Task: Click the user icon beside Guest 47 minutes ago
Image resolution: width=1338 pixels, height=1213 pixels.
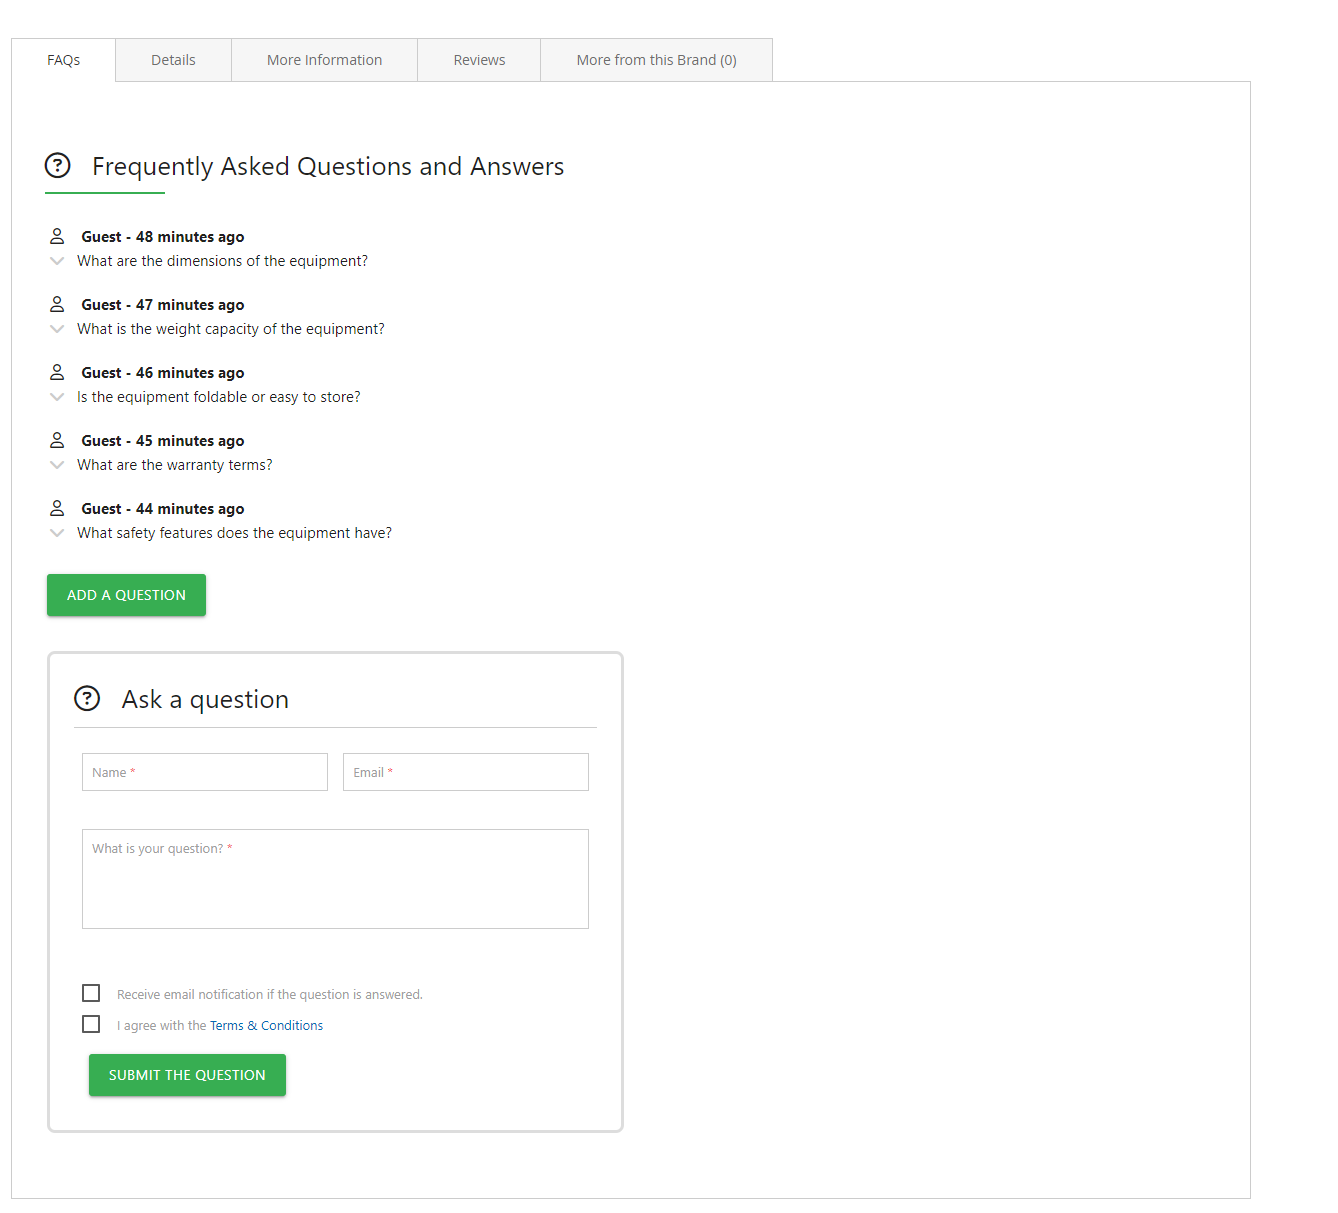Action: click(57, 302)
